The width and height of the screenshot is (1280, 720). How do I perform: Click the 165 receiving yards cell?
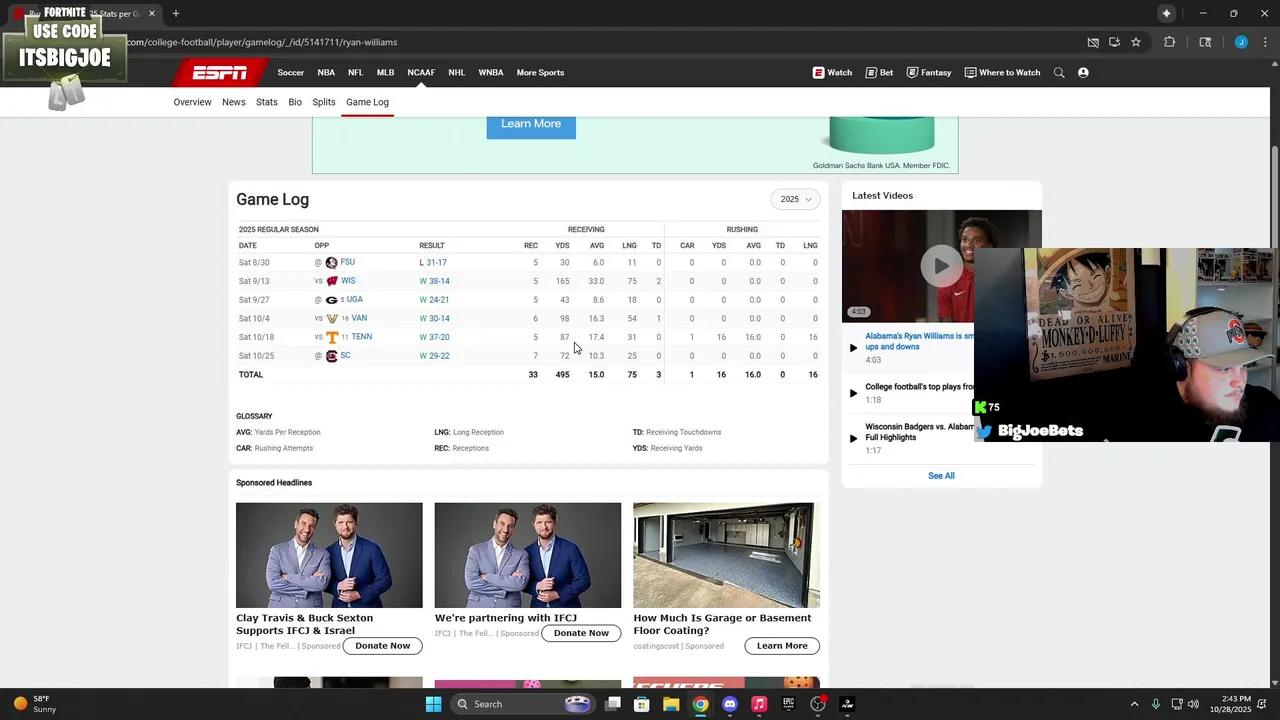(562, 281)
